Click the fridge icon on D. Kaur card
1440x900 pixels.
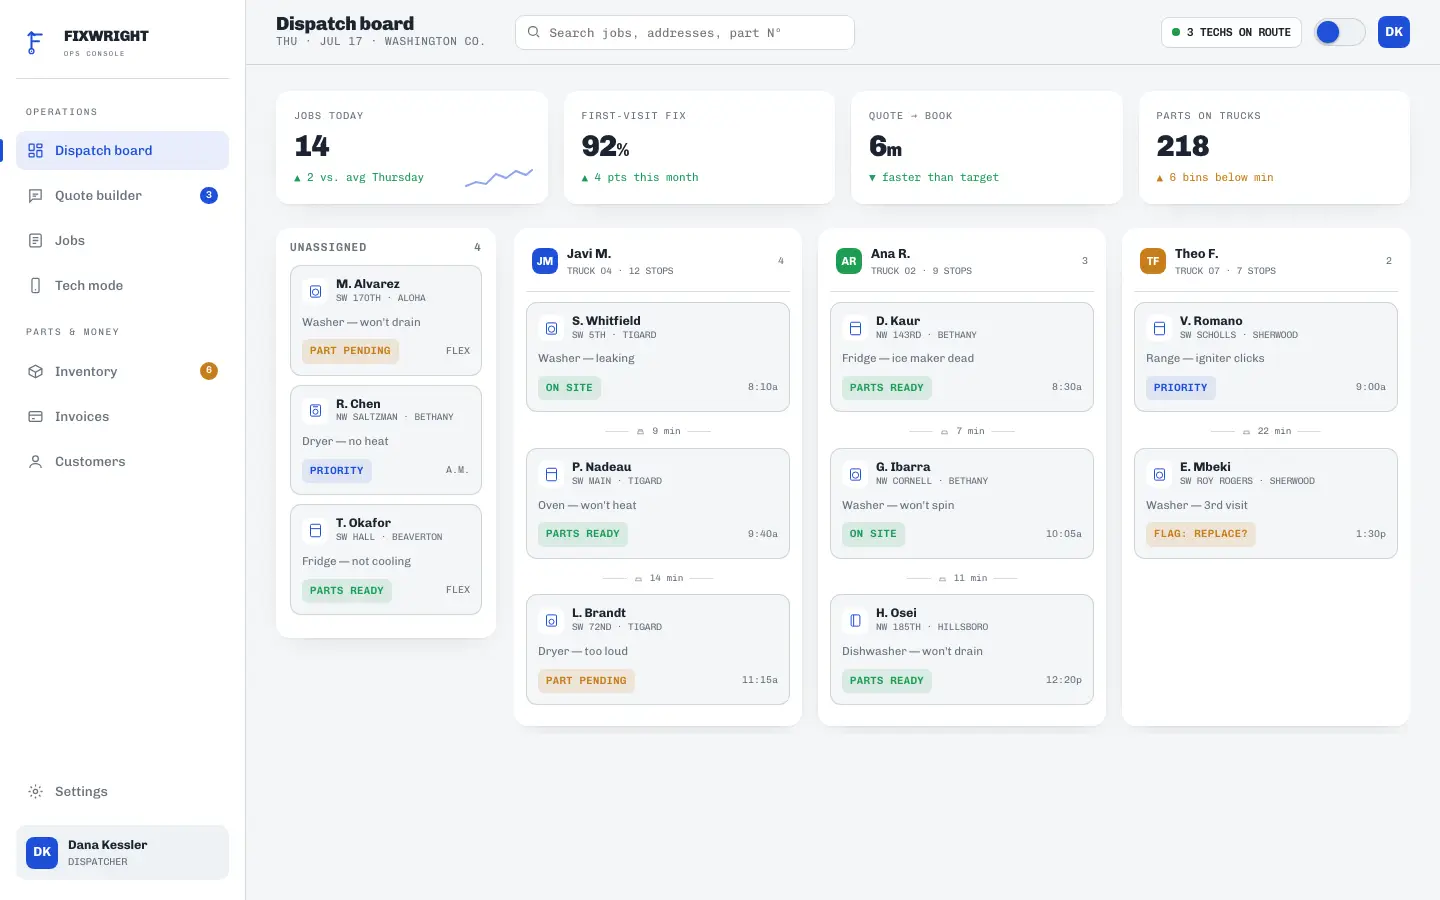click(855, 328)
